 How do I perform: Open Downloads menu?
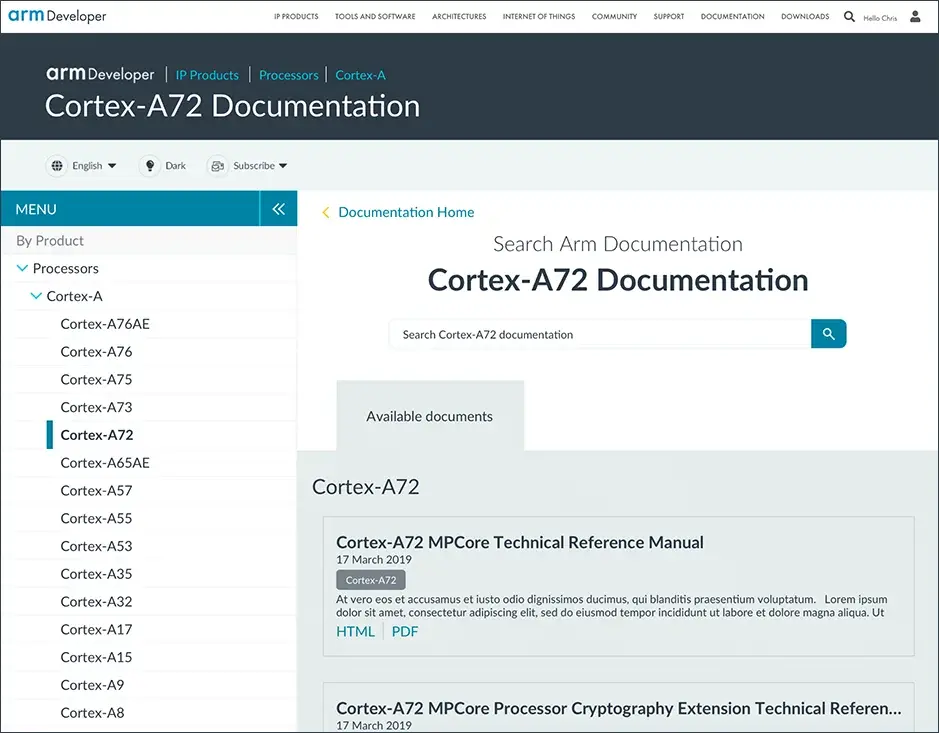[805, 17]
